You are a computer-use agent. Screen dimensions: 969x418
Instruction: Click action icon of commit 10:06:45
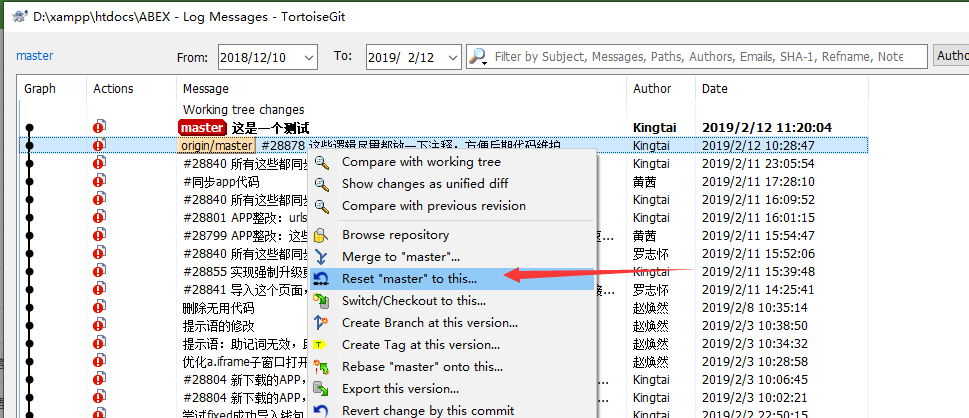[99, 379]
